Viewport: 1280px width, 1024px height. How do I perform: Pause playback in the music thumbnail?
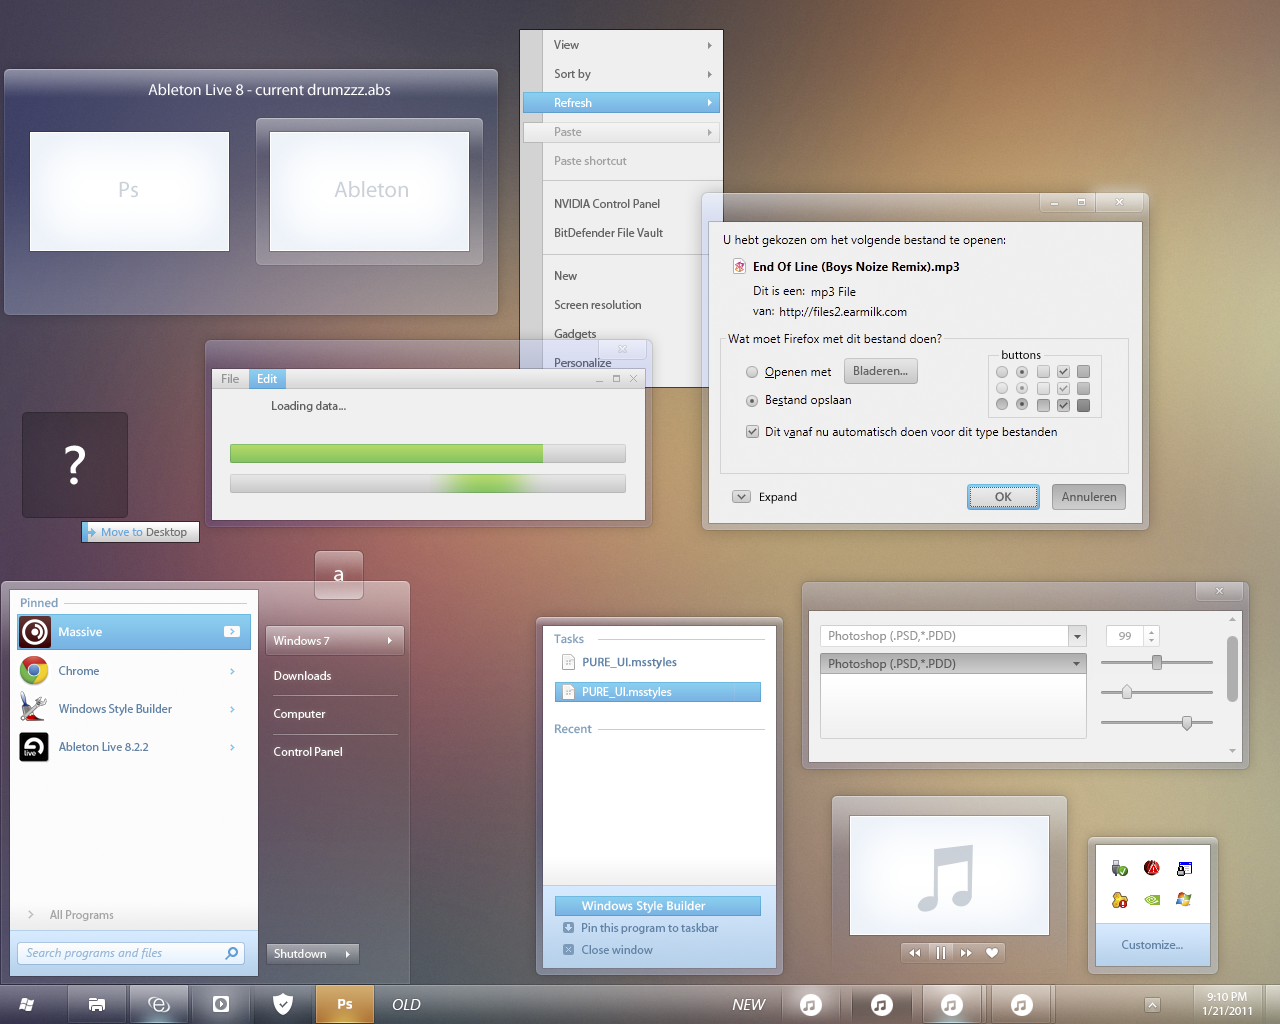(941, 953)
